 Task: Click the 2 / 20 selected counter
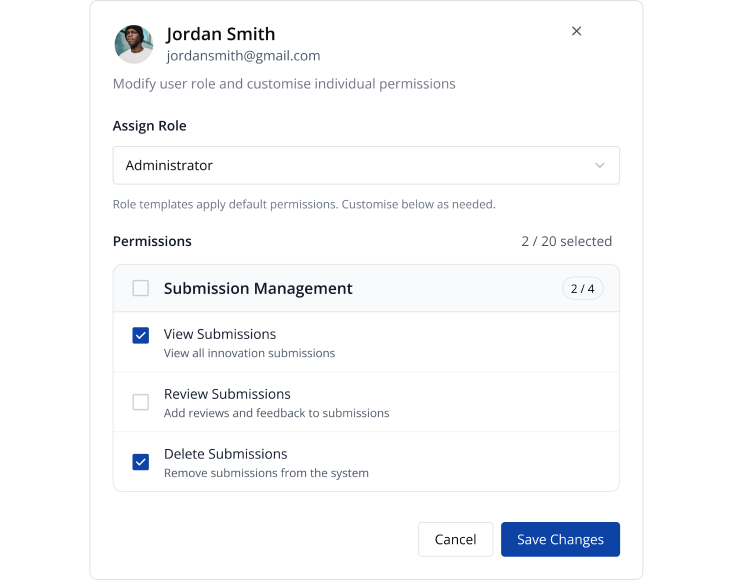(566, 241)
